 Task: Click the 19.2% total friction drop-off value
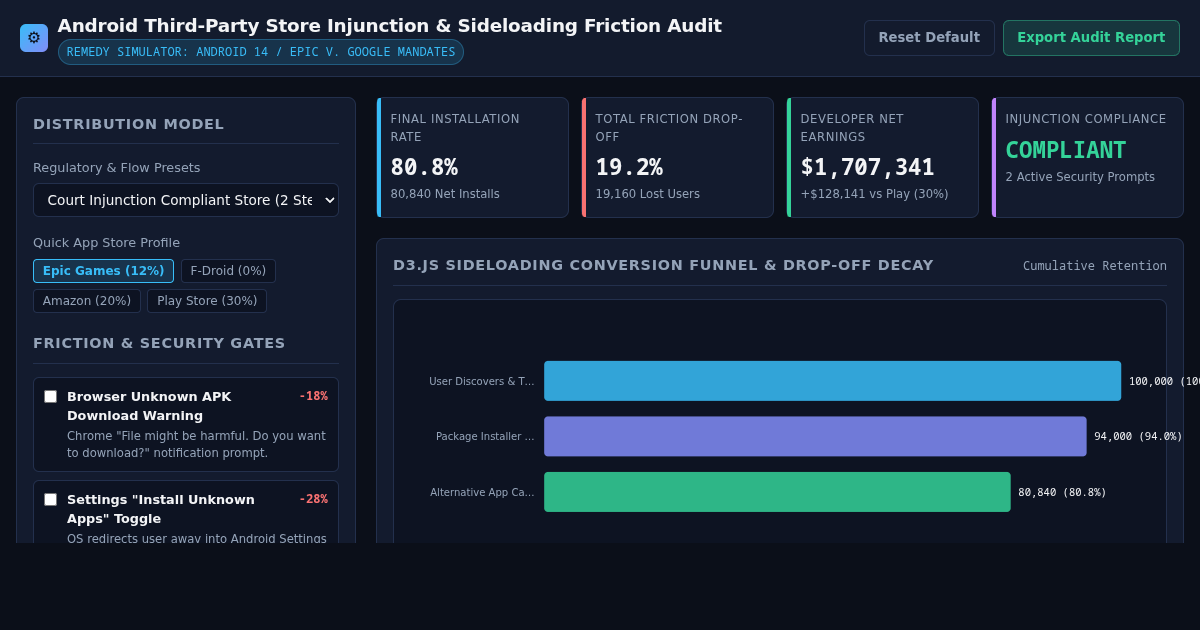coord(629,167)
